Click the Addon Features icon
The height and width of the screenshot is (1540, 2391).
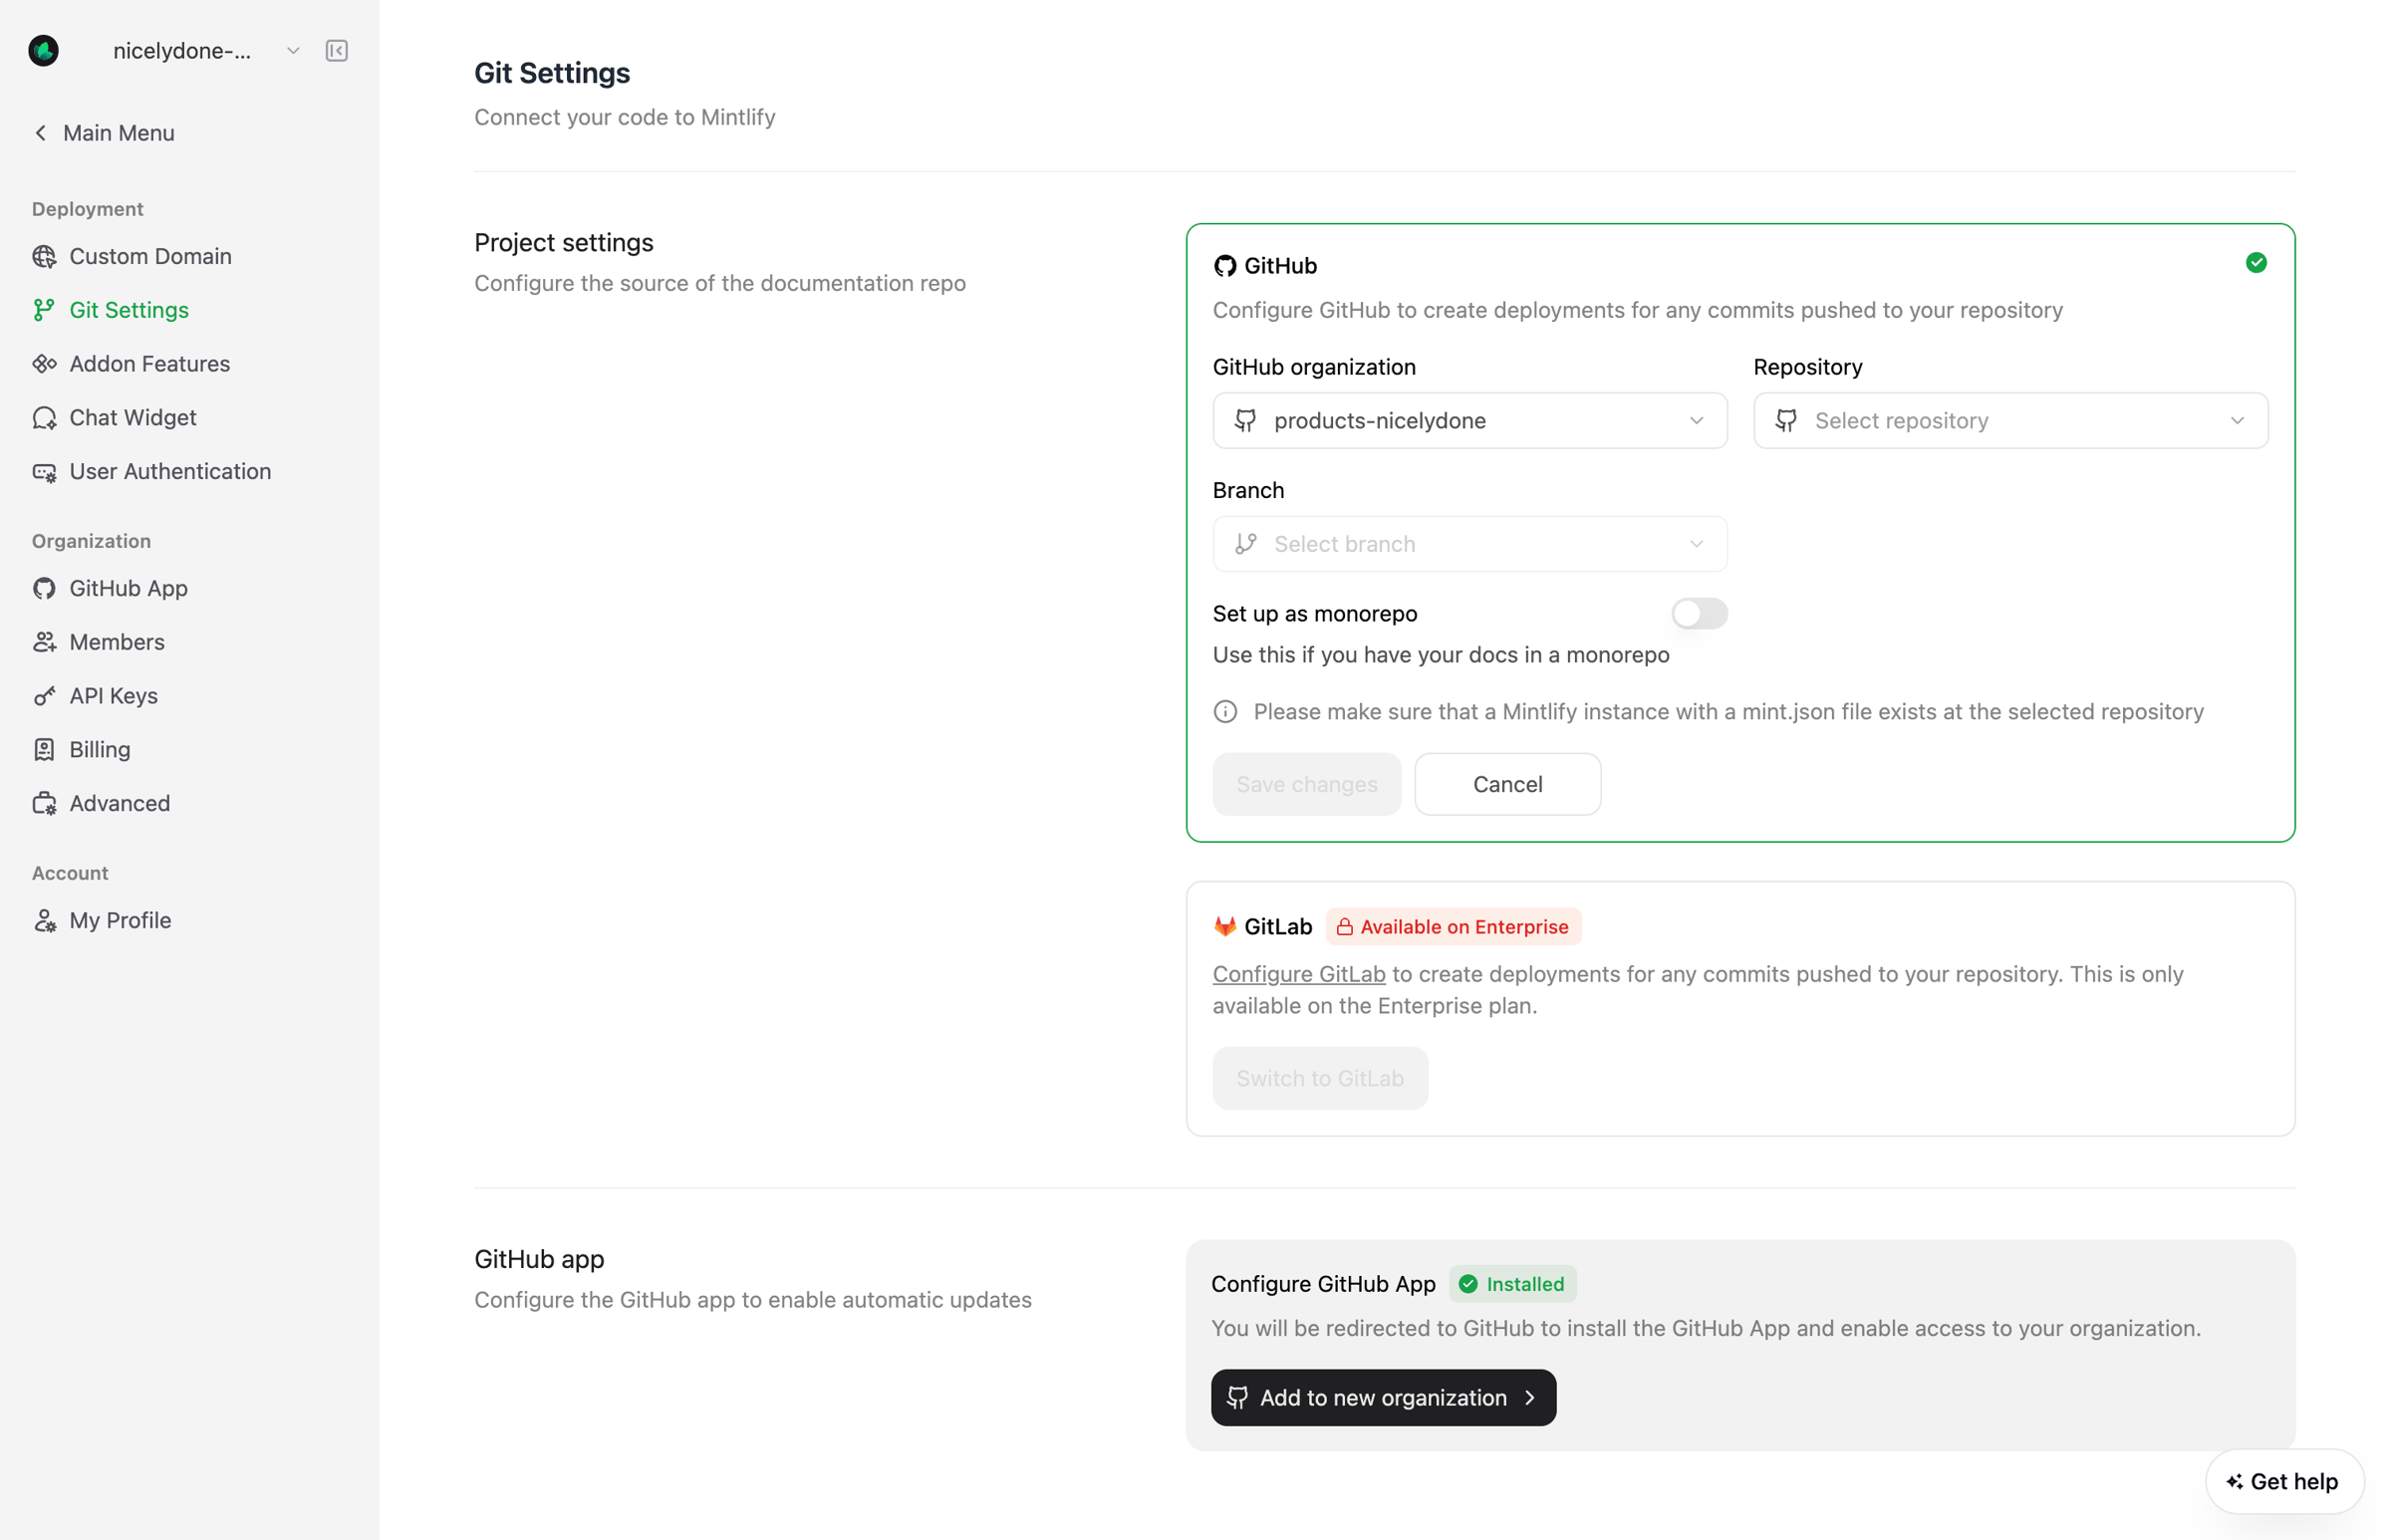(x=44, y=364)
